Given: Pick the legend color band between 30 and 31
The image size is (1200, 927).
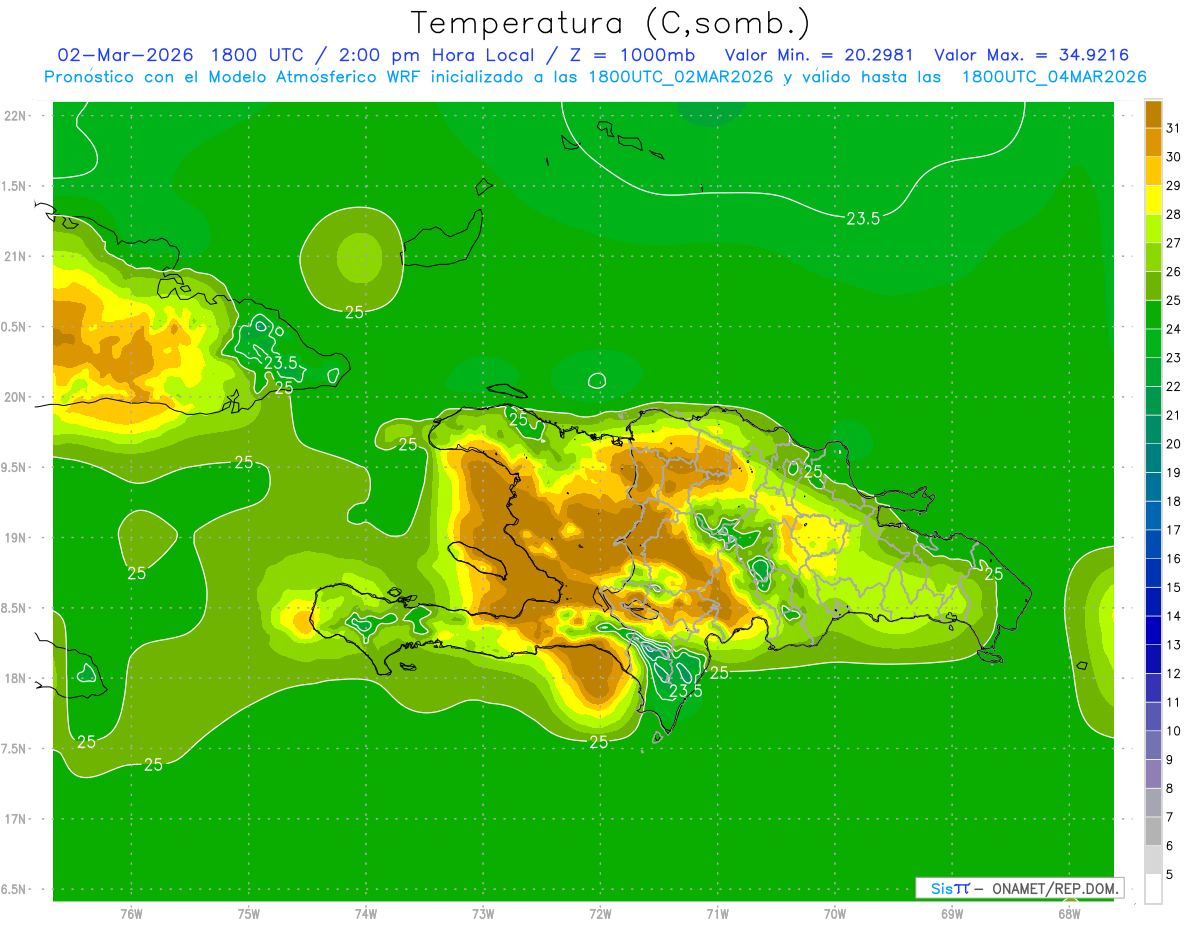Looking at the screenshot, I should (1153, 142).
